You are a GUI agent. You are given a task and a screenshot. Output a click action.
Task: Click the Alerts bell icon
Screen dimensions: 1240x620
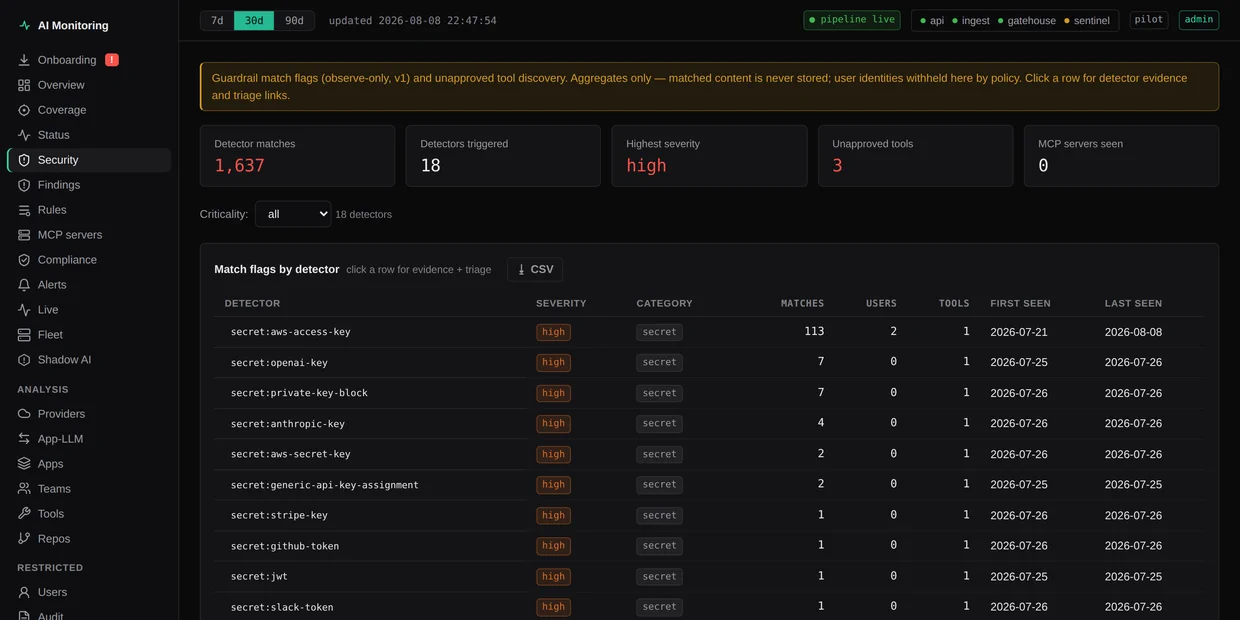point(24,285)
